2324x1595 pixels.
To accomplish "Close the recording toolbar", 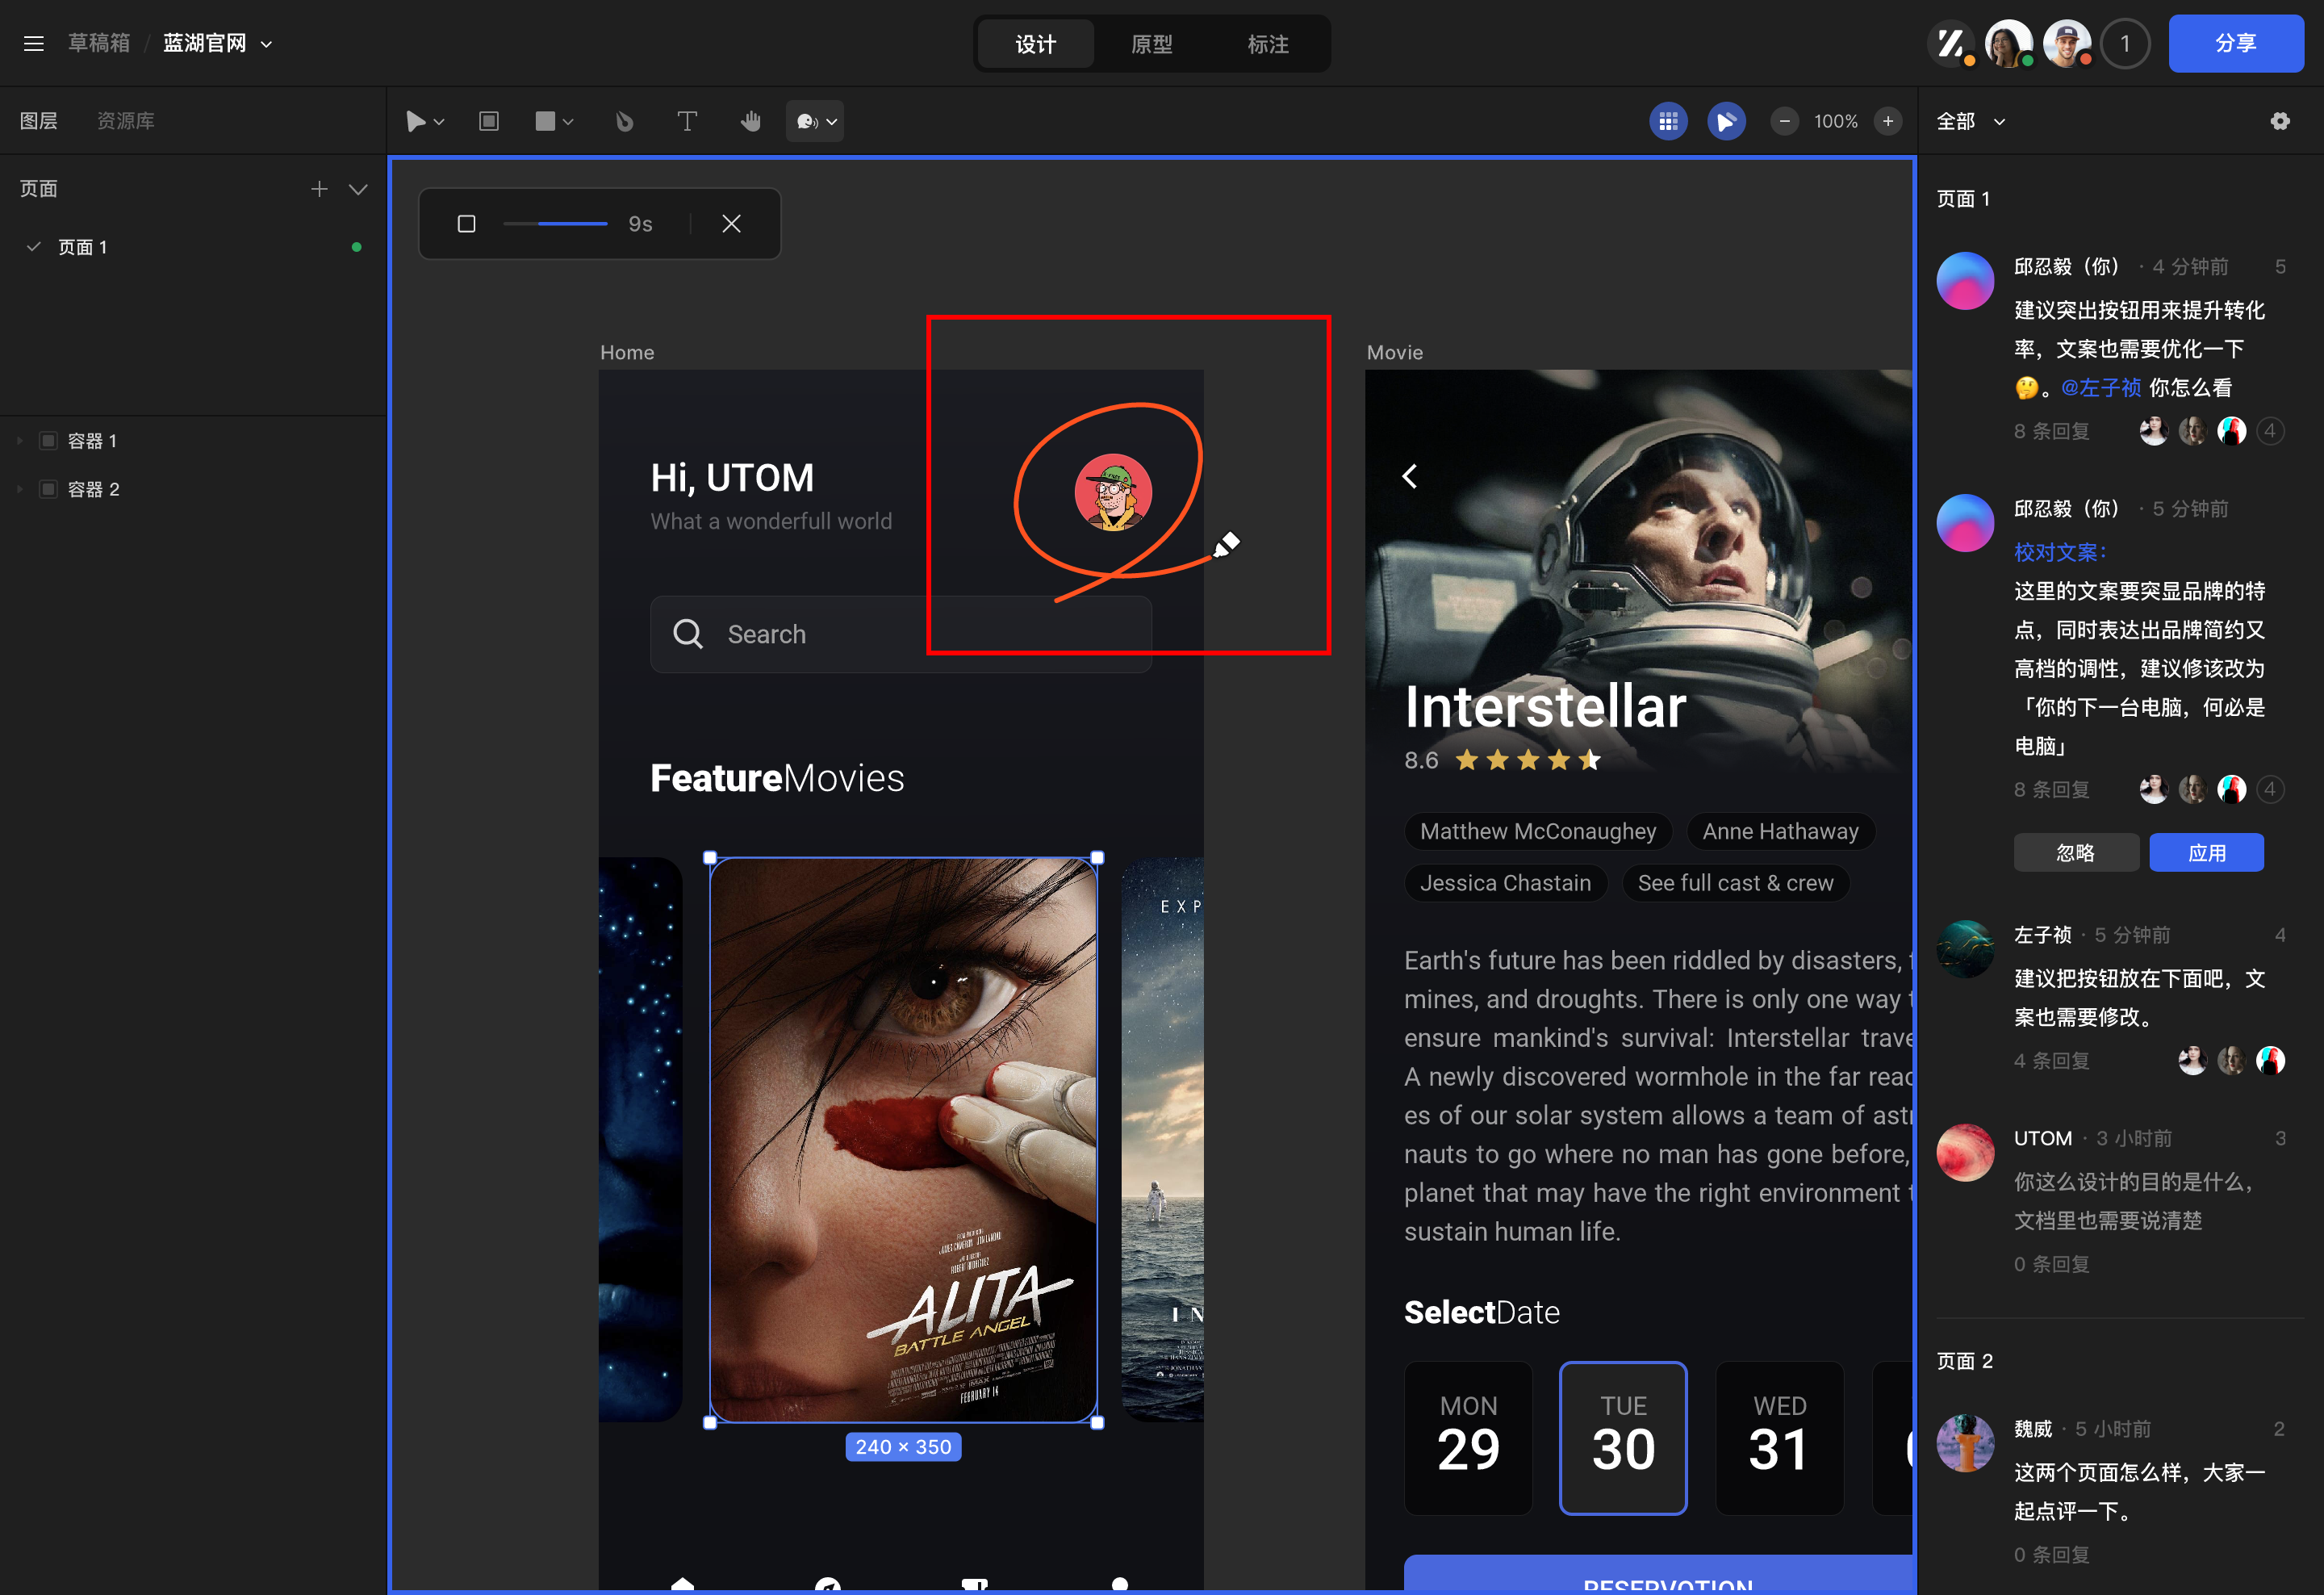I will click(731, 224).
